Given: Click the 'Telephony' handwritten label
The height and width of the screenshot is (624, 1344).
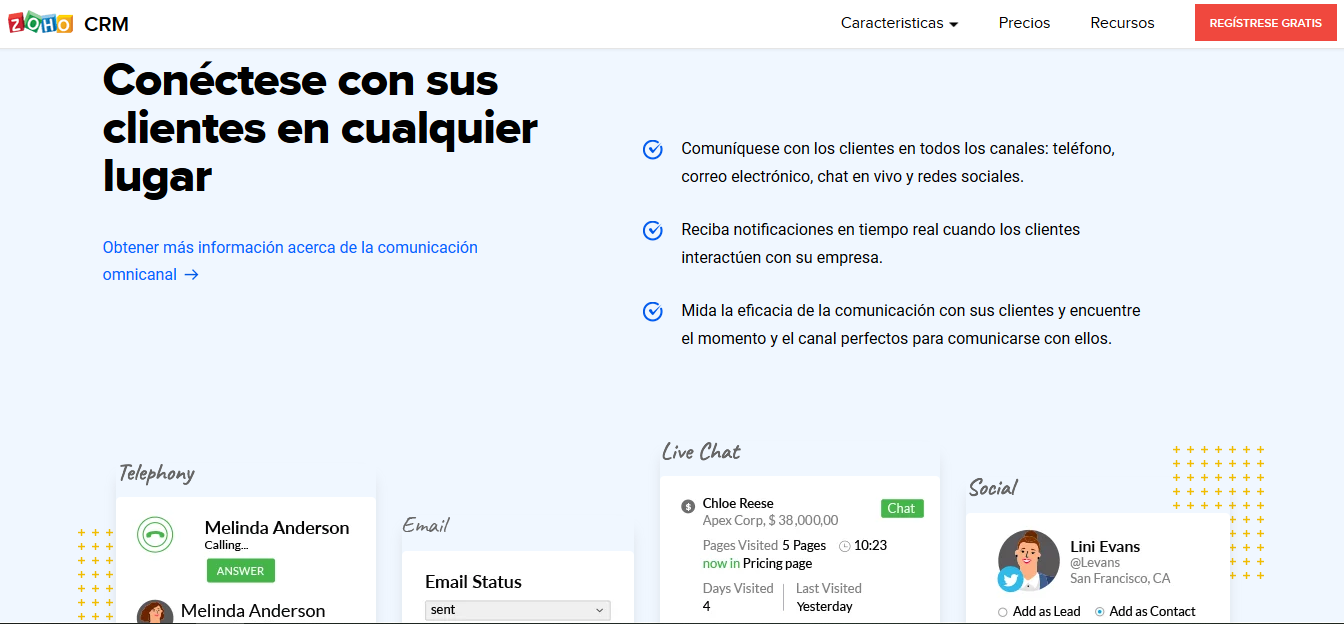Looking at the screenshot, I should pyautogui.click(x=156, y=473).
